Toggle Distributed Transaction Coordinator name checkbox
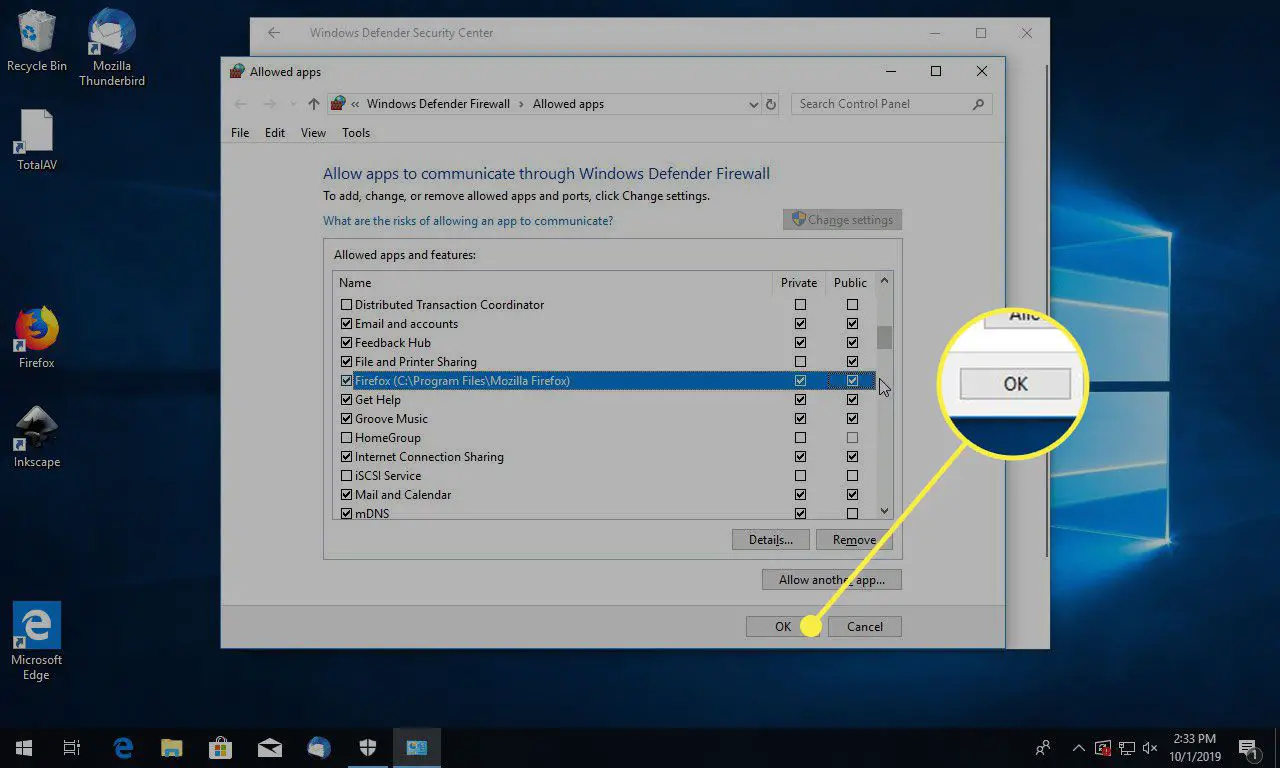This screenshot has height=768, width=1280. pos(347,305)
